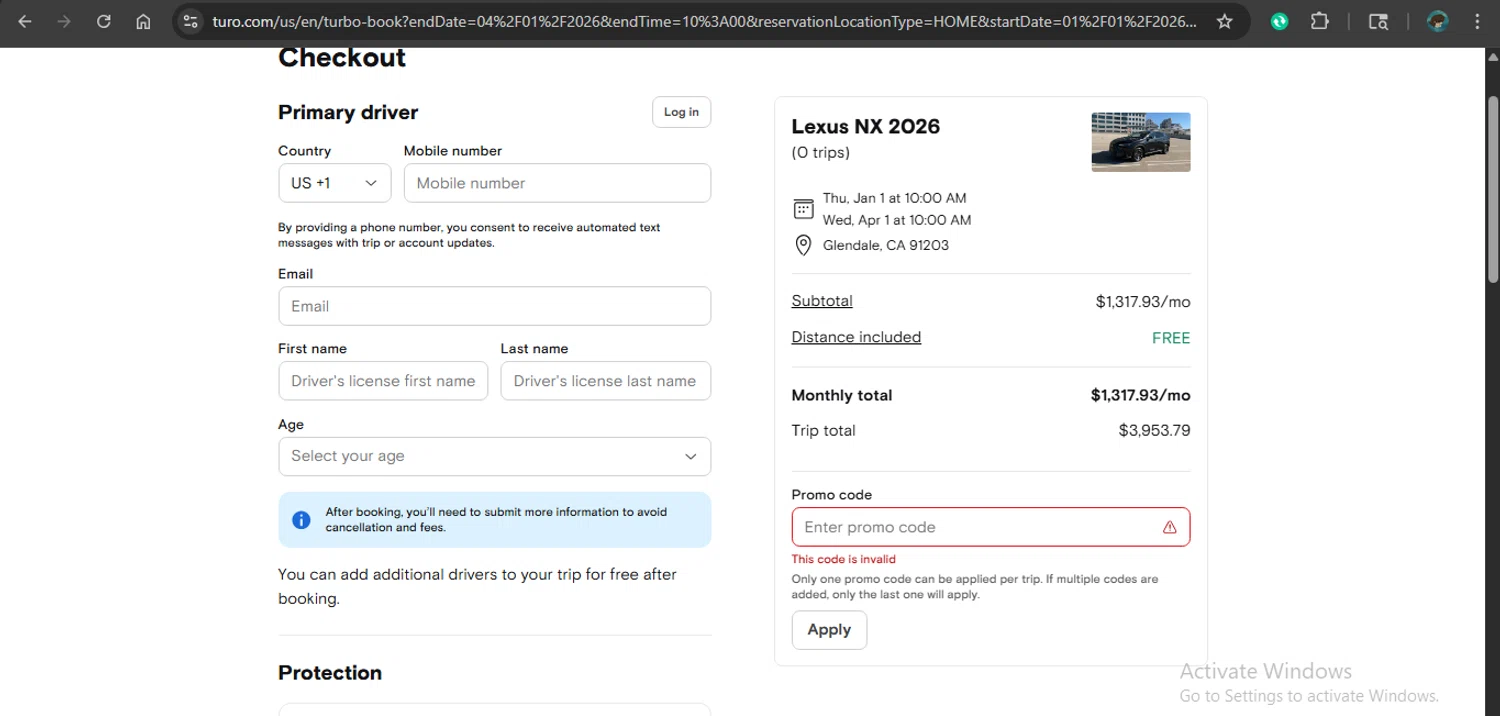Expand the Select your age dropdown
This screenshot has height=716, width=1500.
pos(494,456)
